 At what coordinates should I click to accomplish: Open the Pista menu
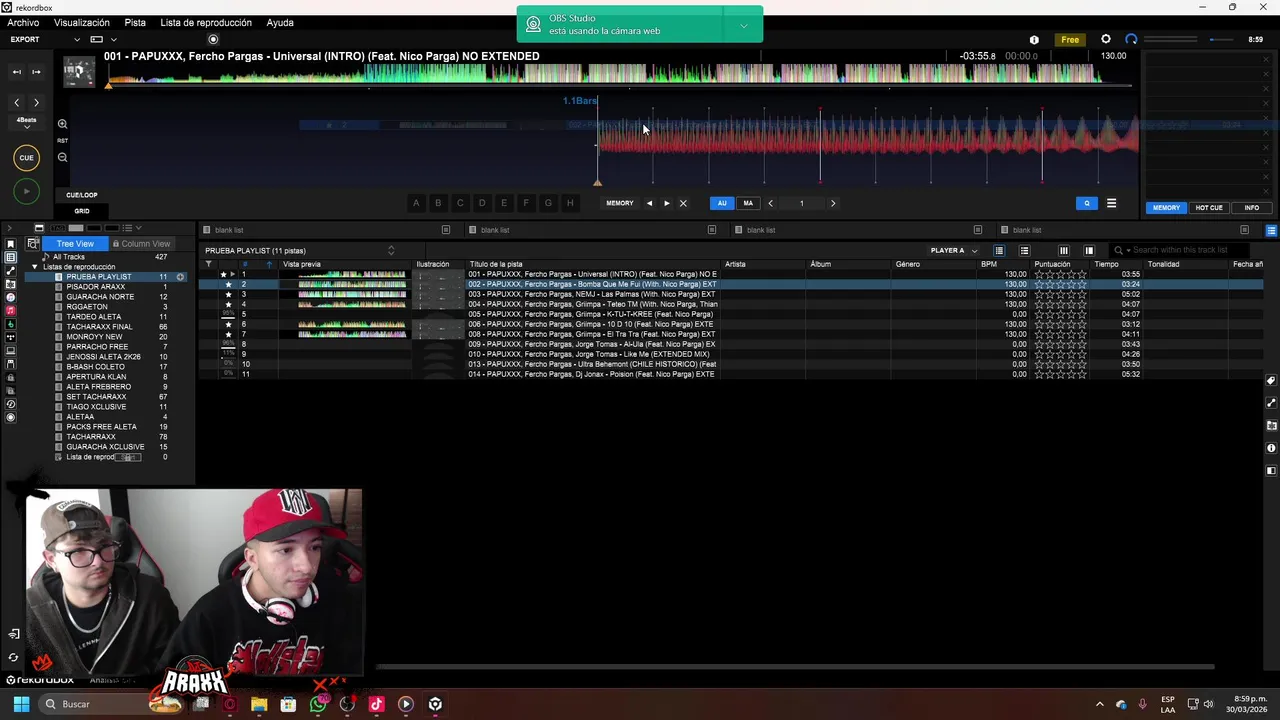[135, 22]
